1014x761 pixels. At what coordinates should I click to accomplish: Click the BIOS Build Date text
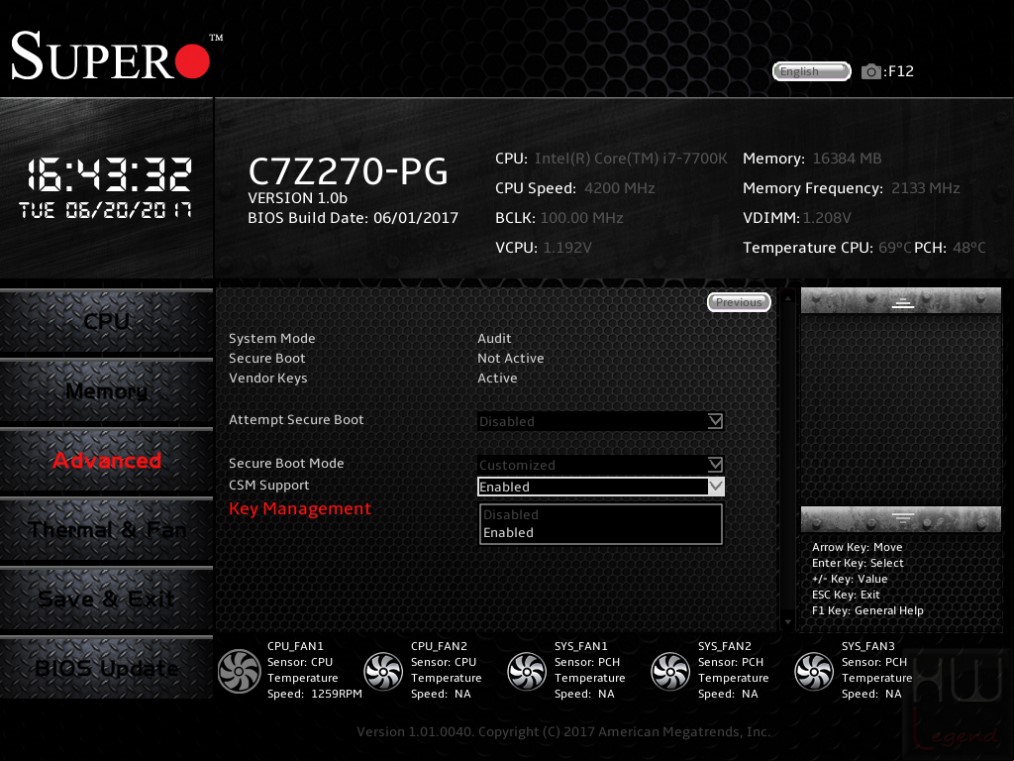coord(353,218)
